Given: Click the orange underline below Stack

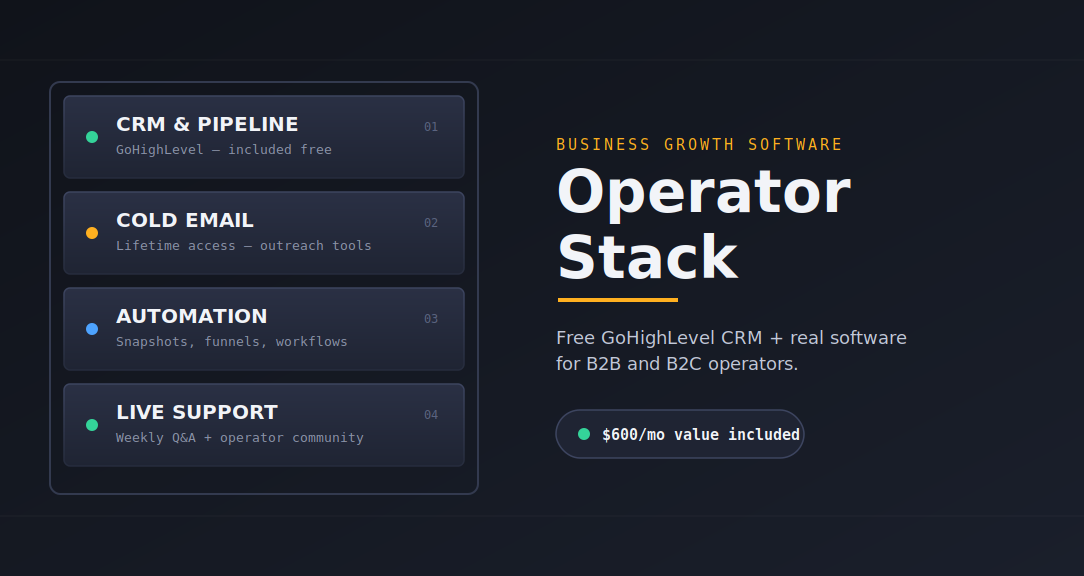Looking at the screenshot, I should coord(618,300).
